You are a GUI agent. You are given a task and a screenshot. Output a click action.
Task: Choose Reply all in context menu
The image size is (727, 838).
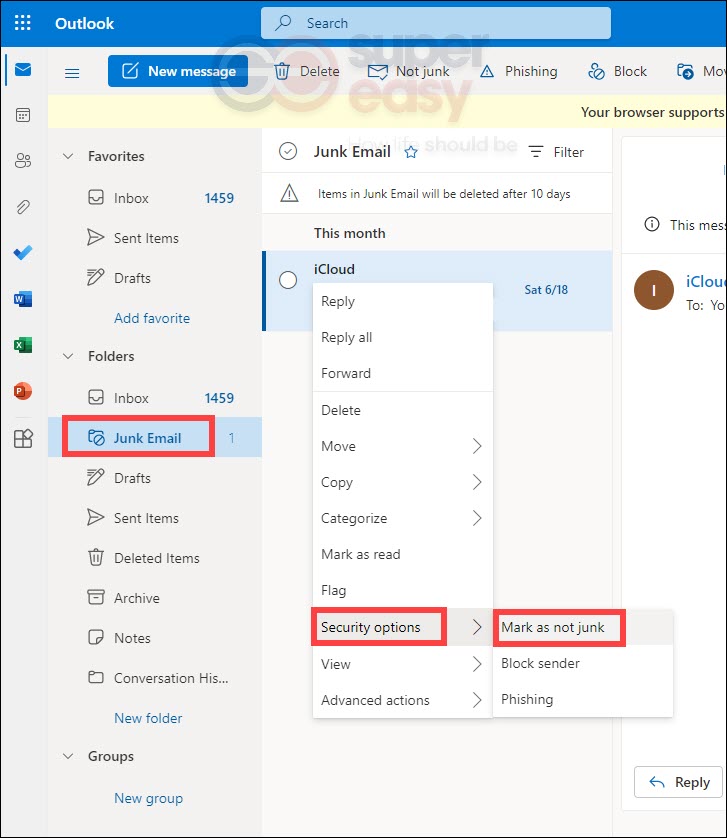point(403,337)
